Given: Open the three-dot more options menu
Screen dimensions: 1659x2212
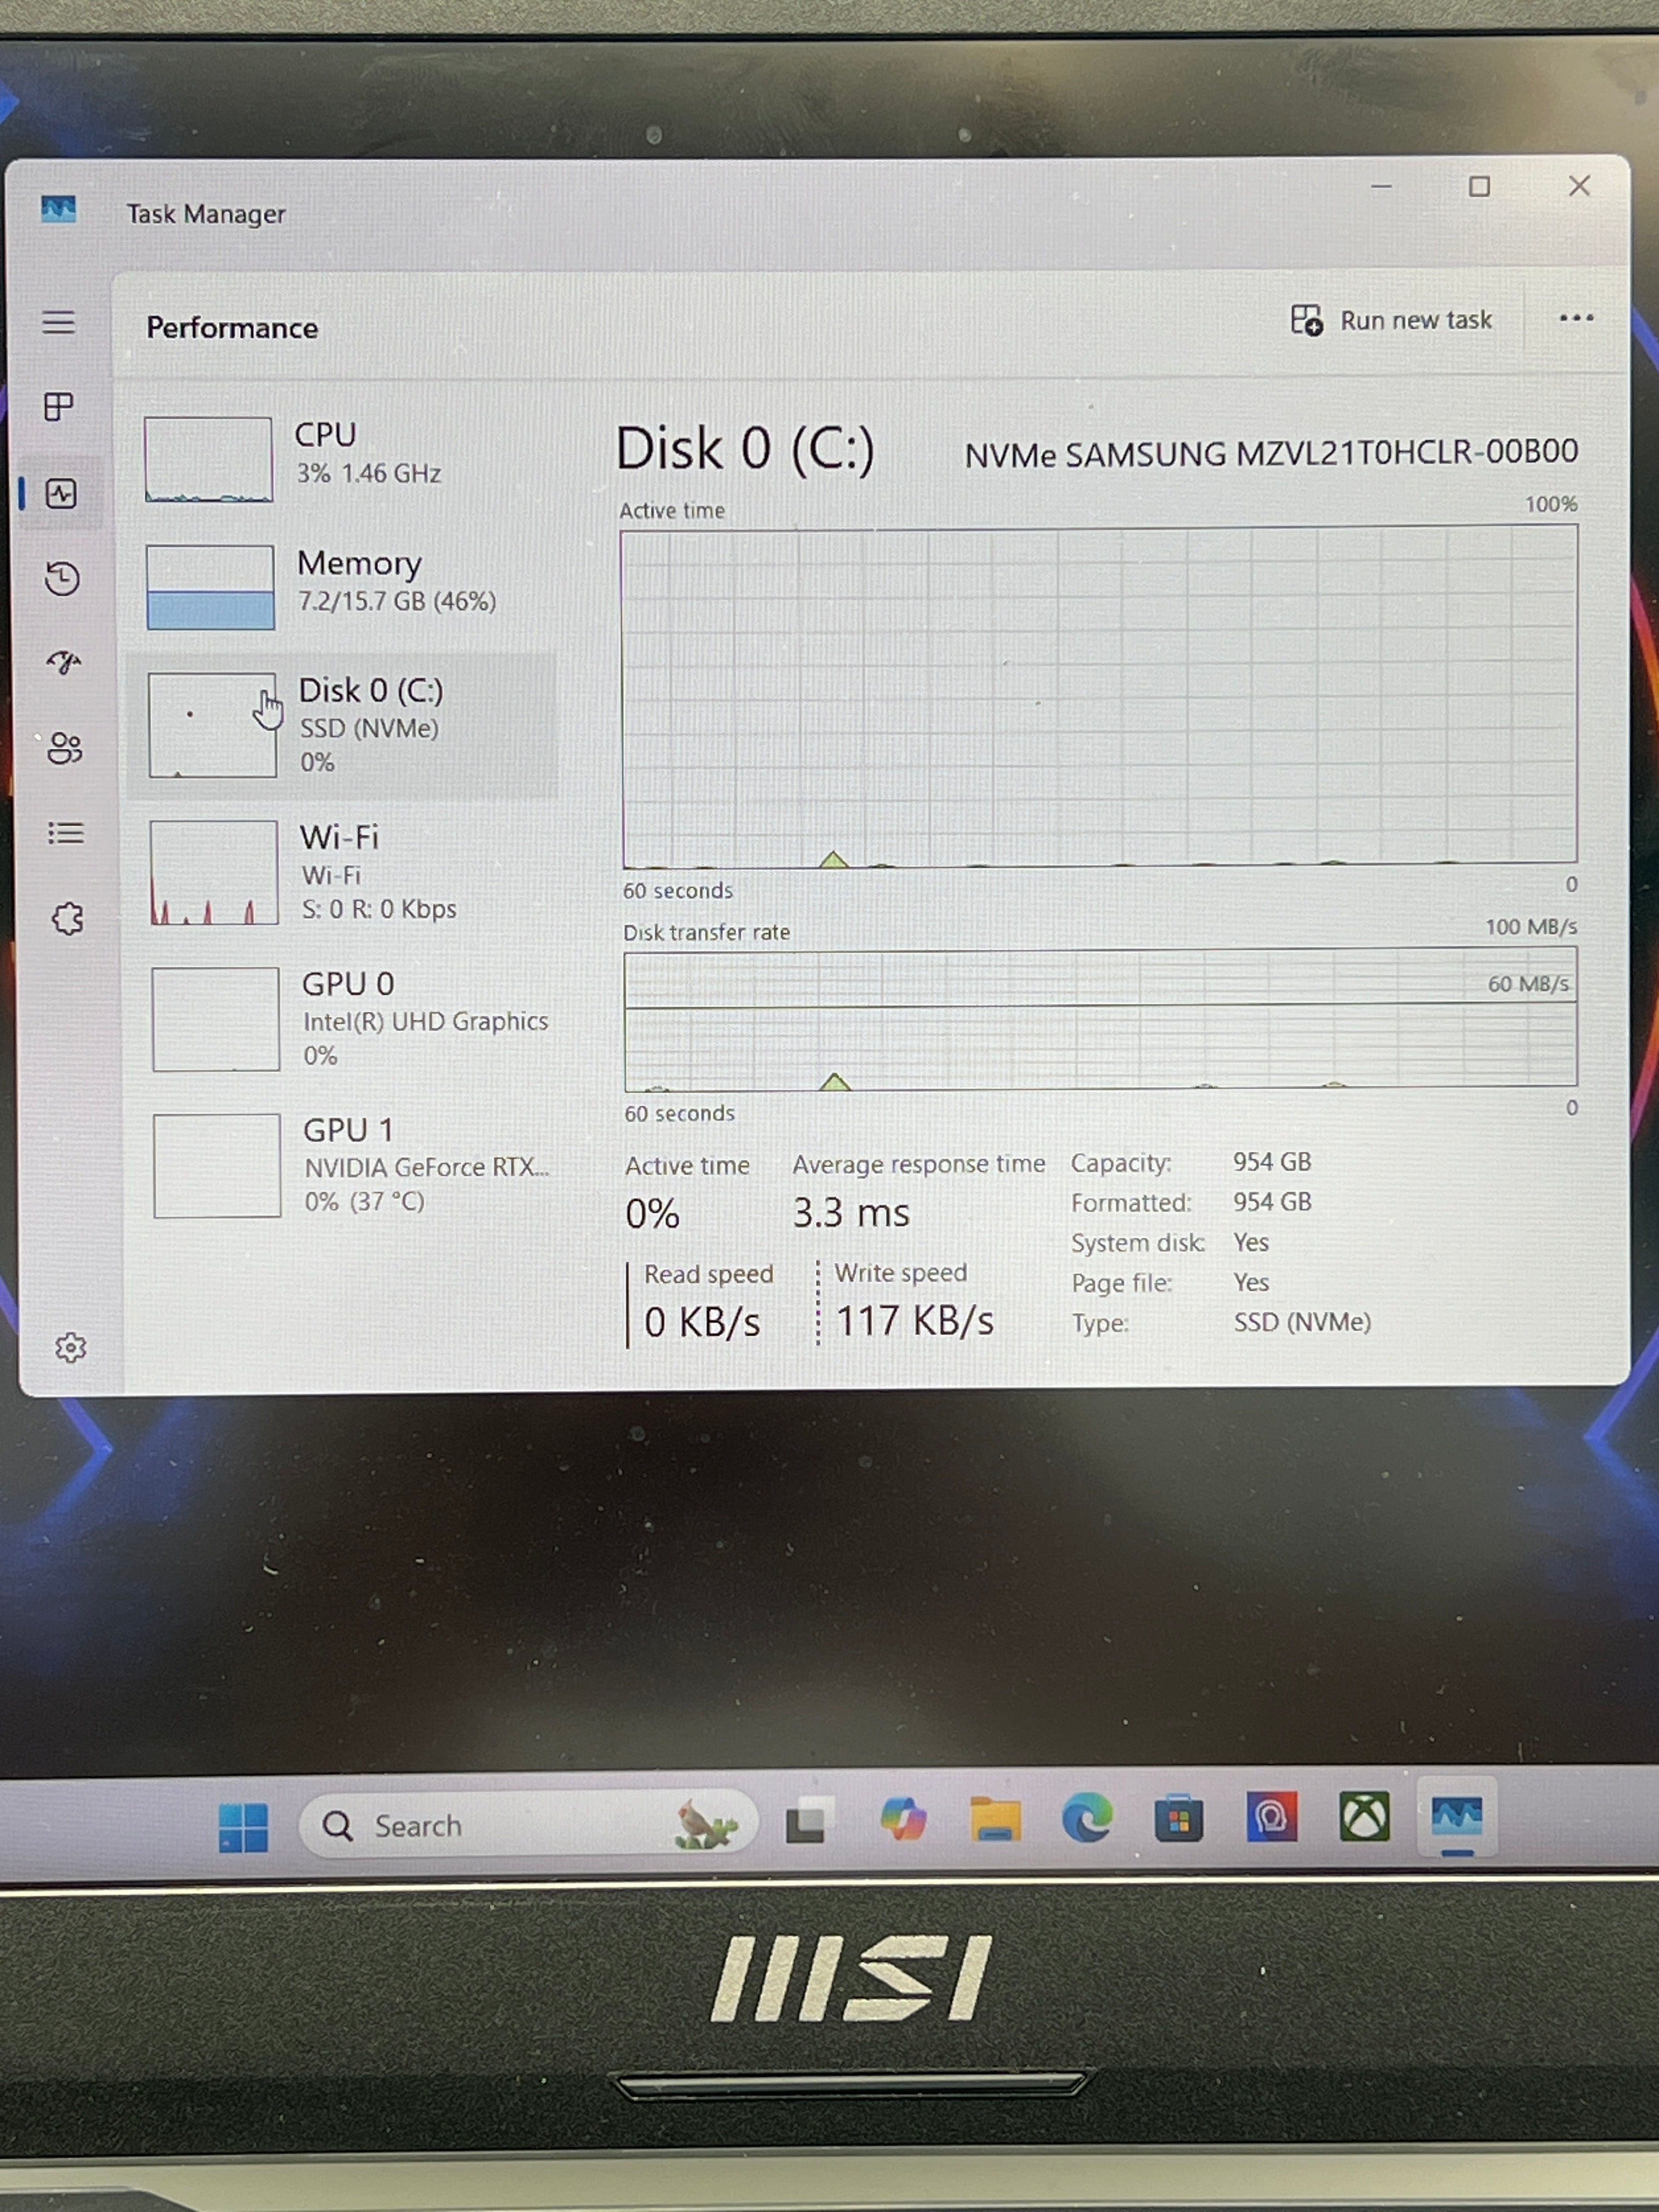Looking at the screenshot, I should 1576,318.
